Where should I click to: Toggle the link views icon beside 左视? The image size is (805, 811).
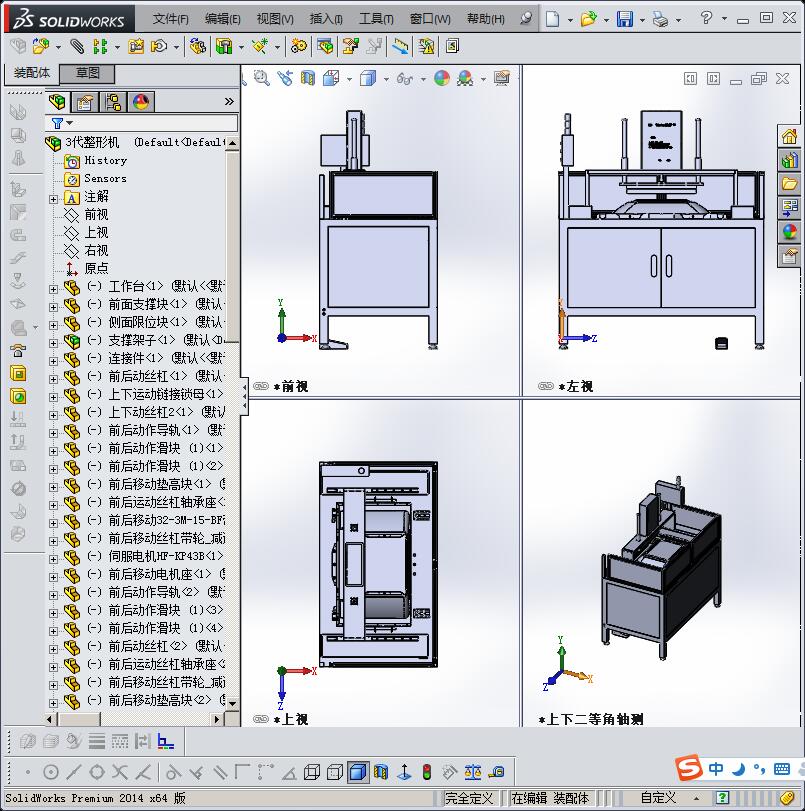[545, 386]
